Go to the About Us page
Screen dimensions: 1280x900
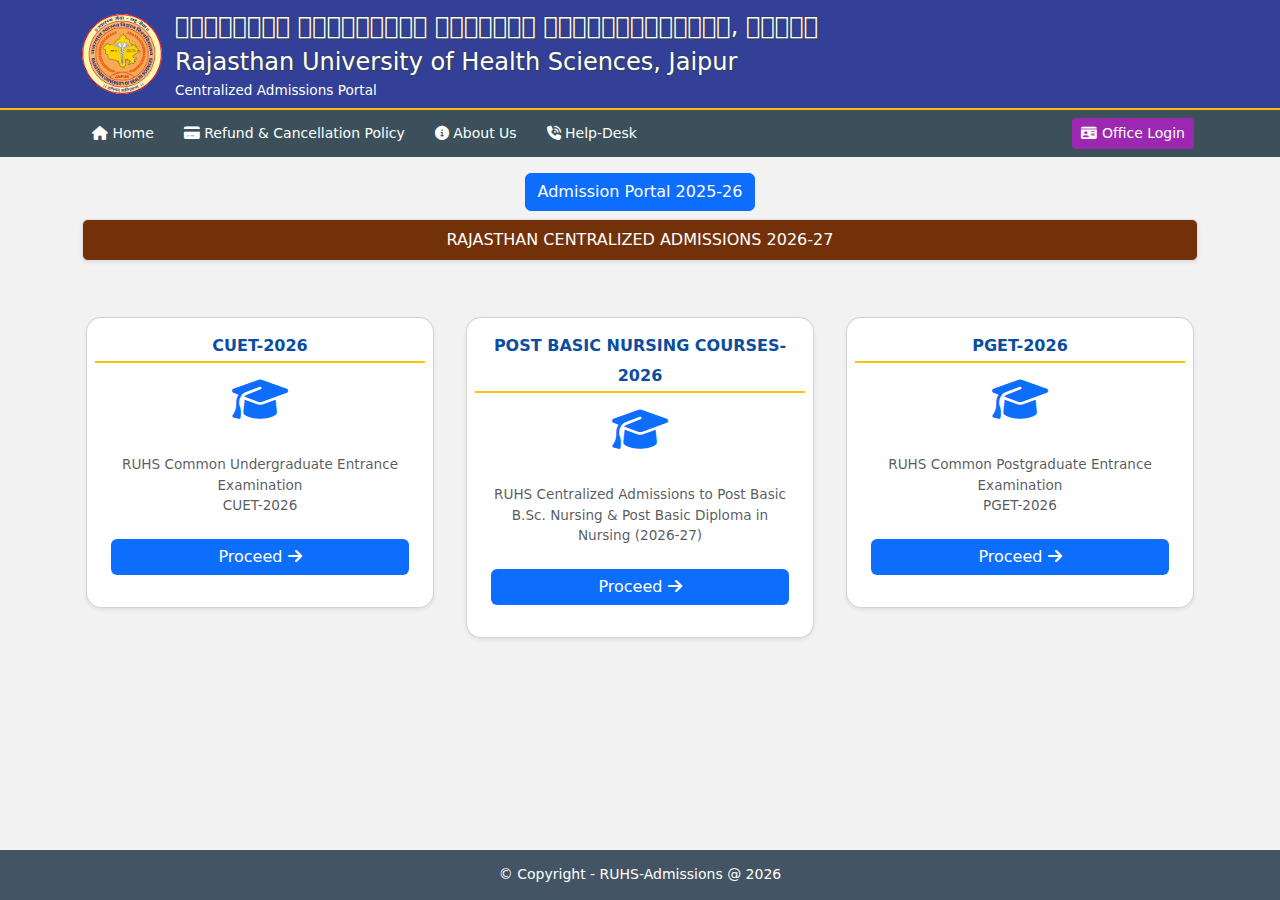point(476,133)
